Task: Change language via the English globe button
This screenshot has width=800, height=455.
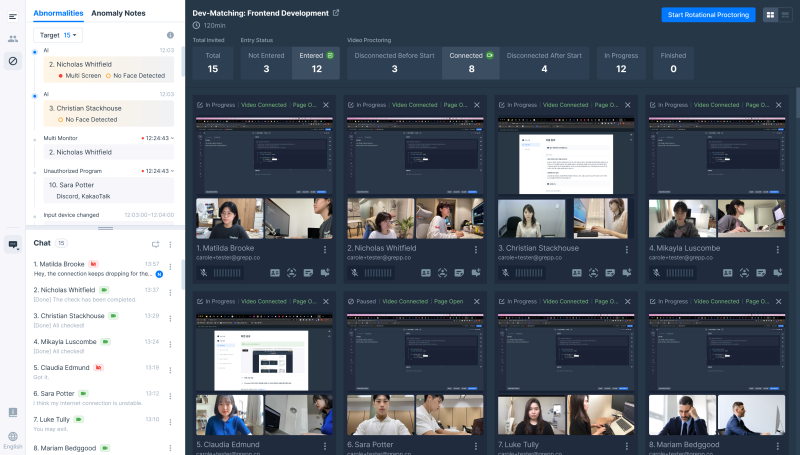Action: coord(13,440)
